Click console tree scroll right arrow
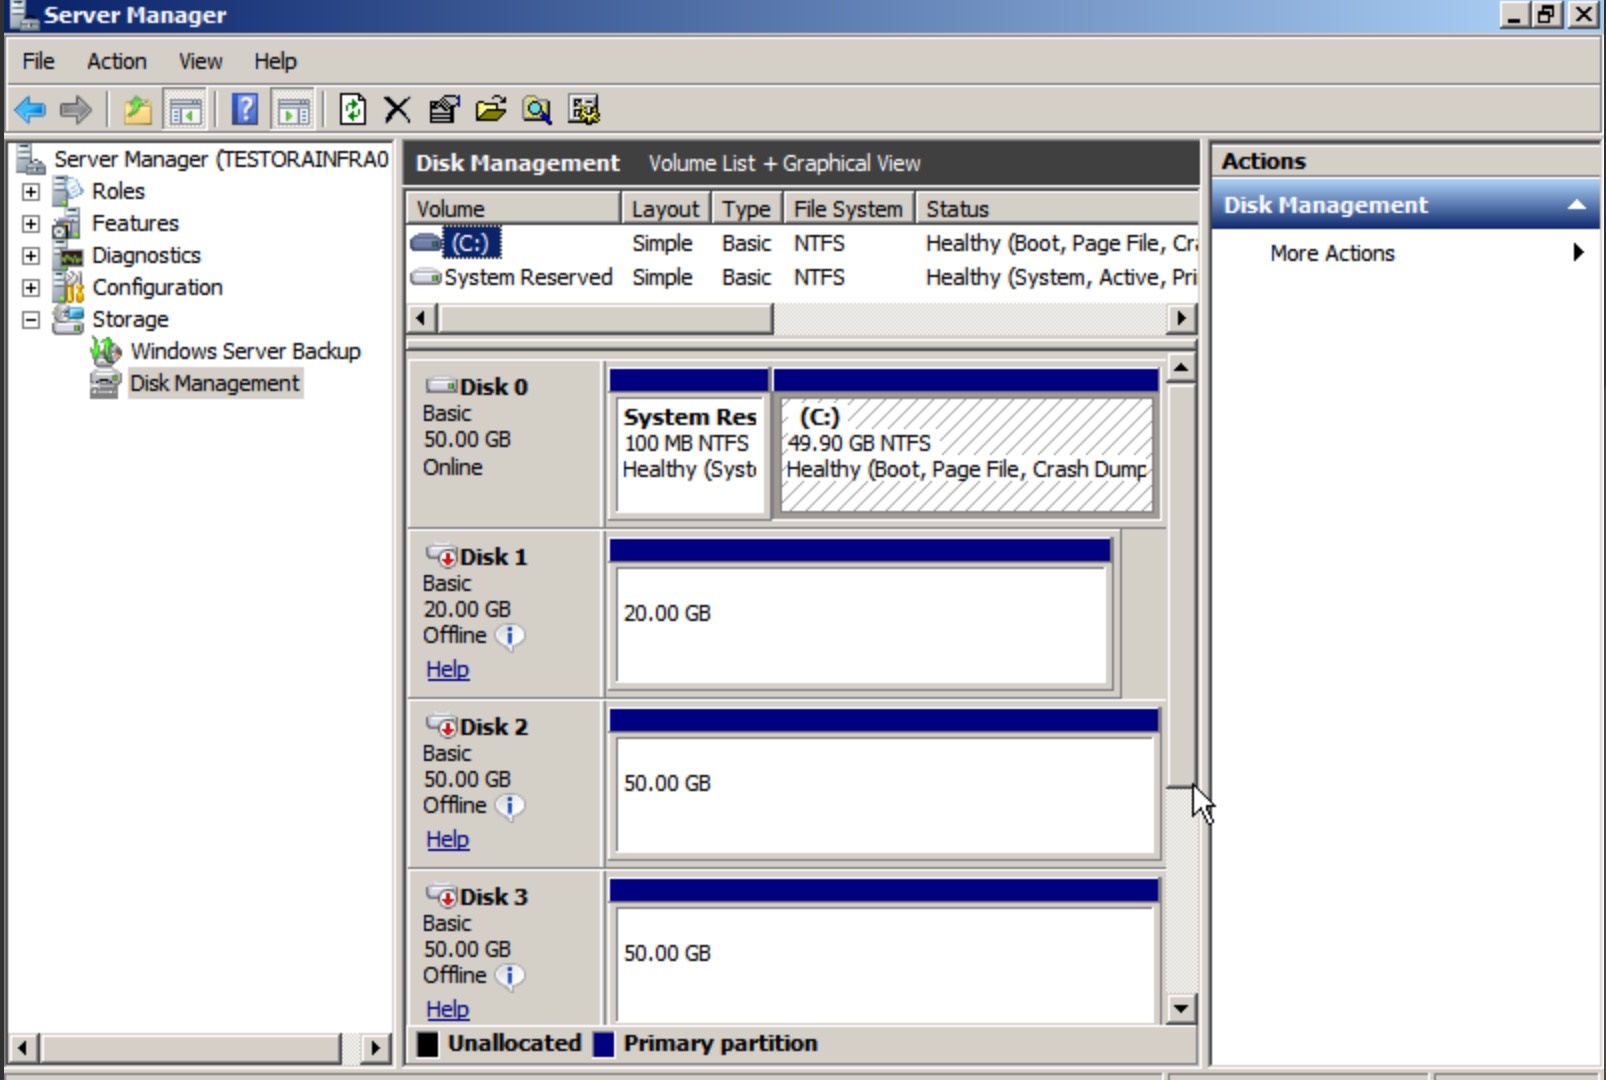 coord(375,1048)
